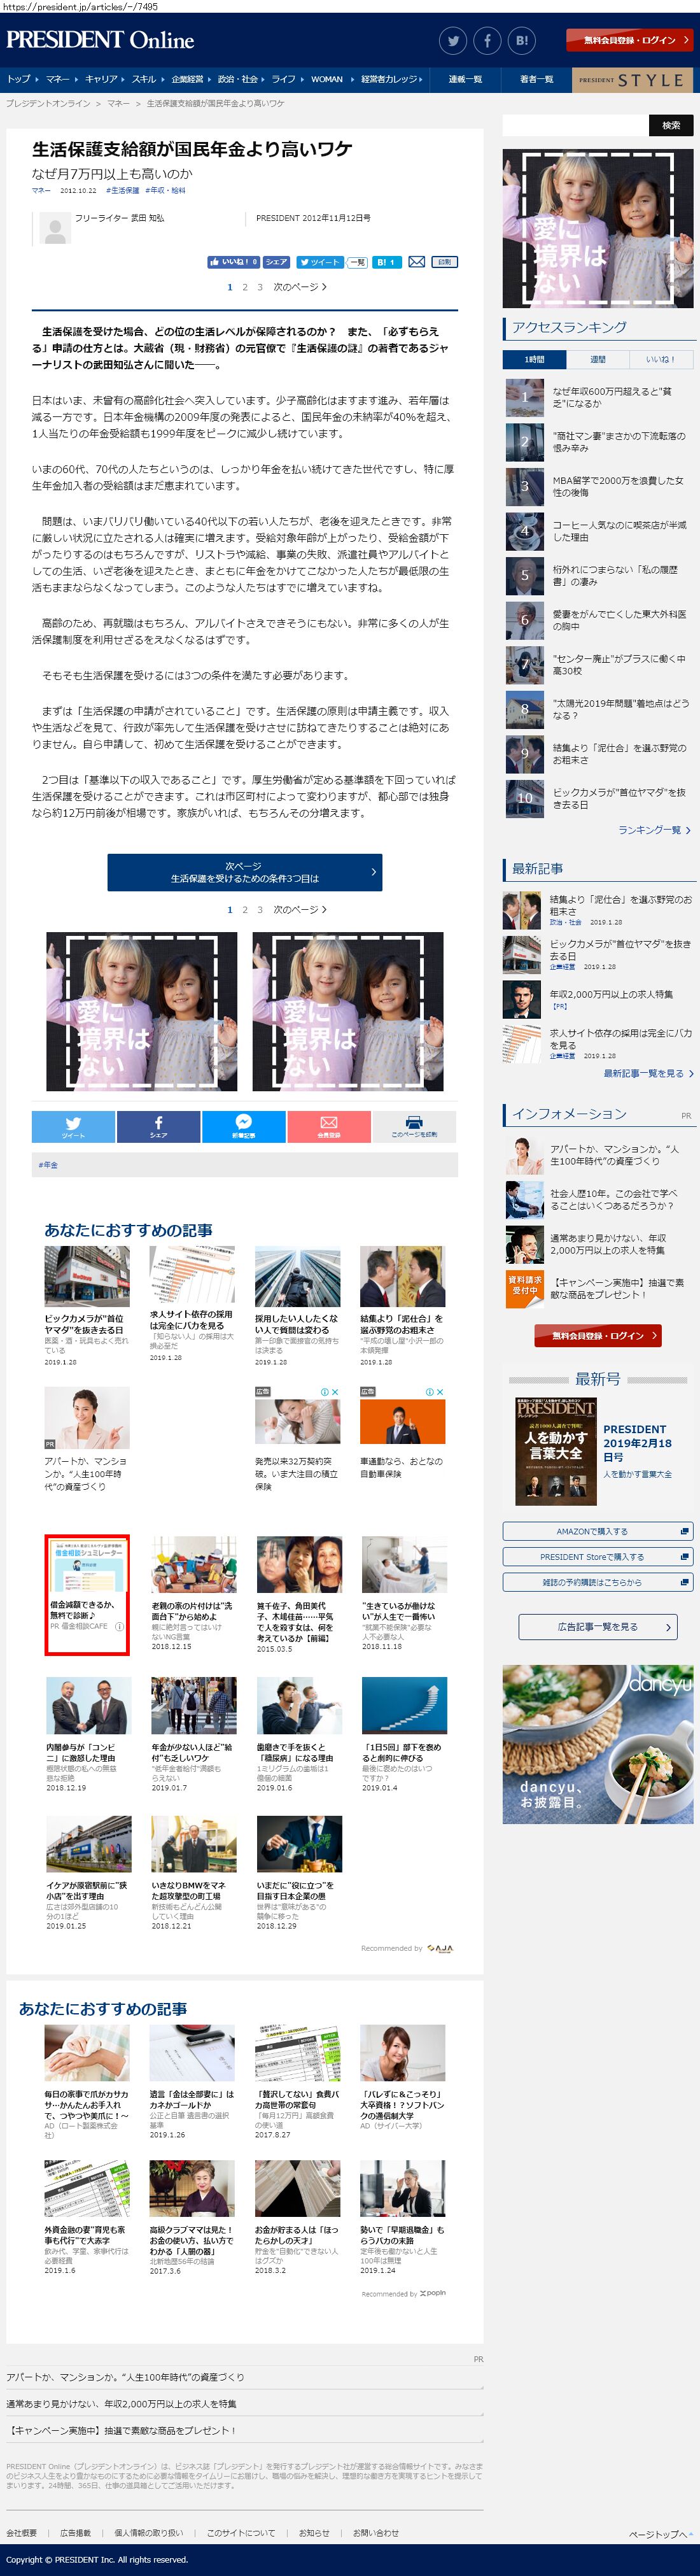Open the Facebook icon in the header
This screenshot has width=700, height=2576.
point(487,41)
